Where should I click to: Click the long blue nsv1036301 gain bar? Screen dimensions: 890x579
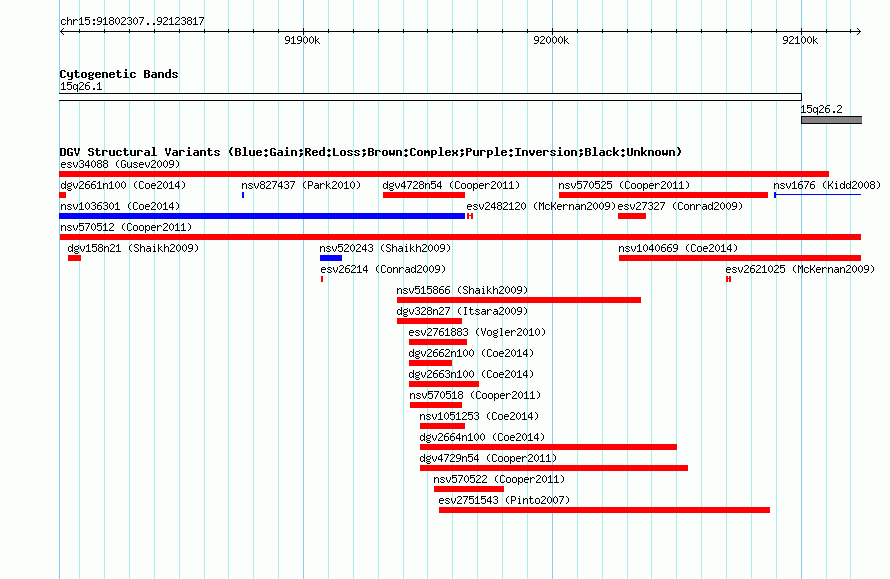pyautogui.click(x=262, y=216)
